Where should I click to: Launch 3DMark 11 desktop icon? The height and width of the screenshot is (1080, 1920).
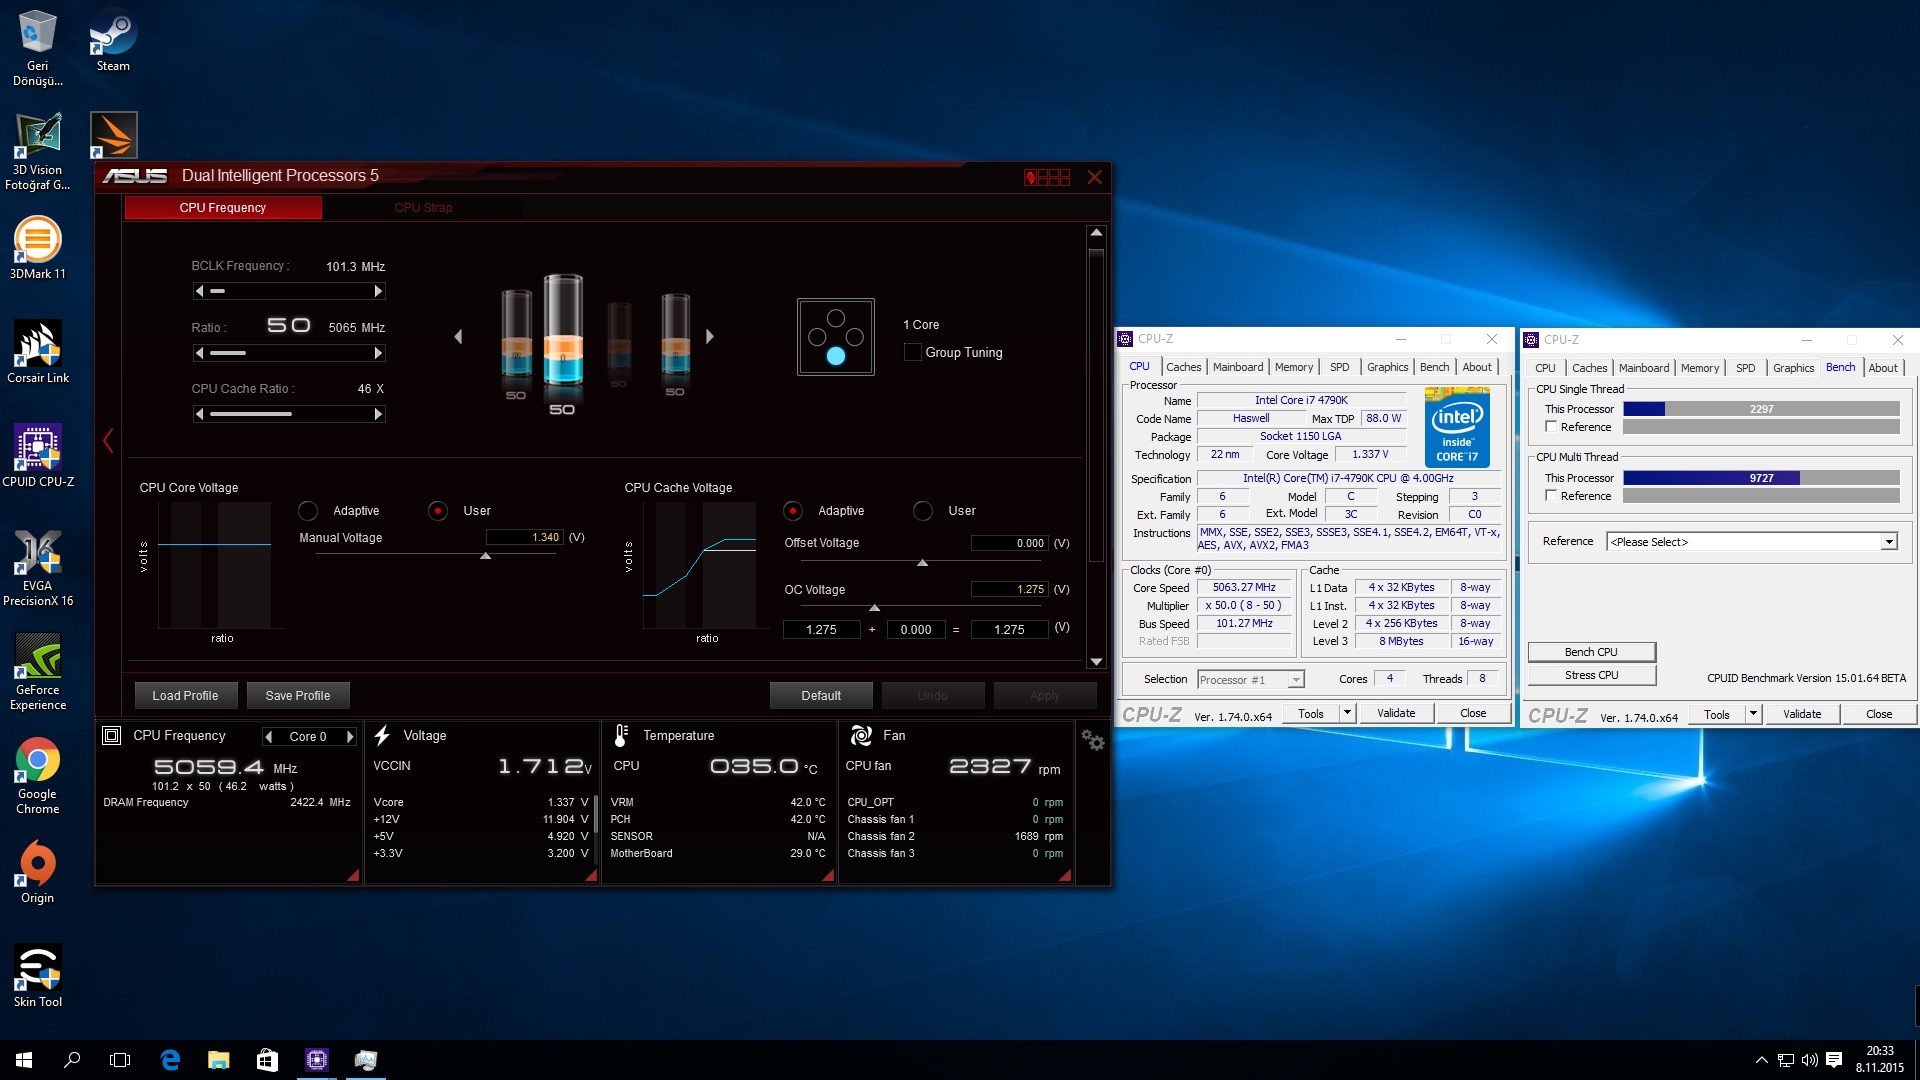[38, 248]
